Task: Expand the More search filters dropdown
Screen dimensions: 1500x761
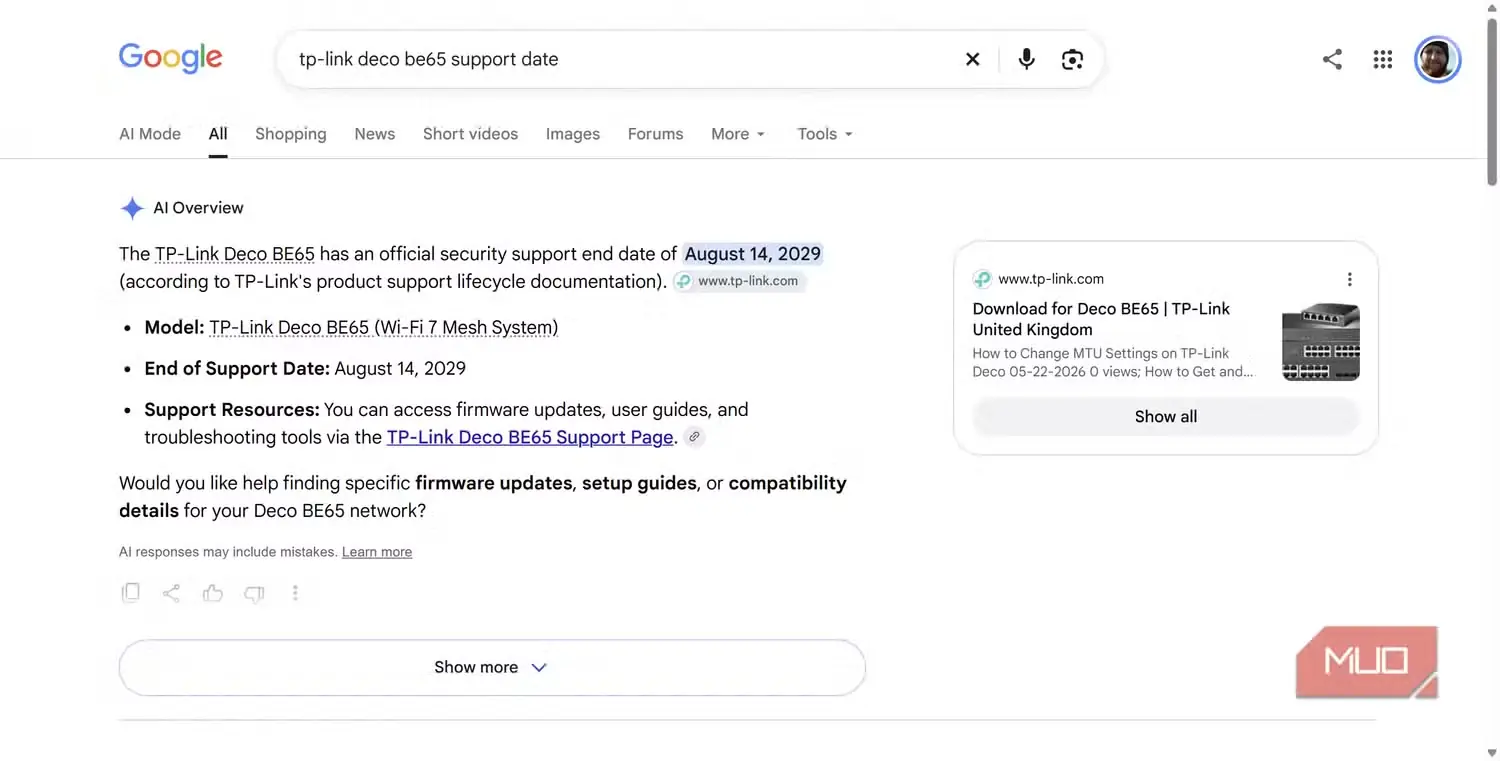Action: click(738, 134)
